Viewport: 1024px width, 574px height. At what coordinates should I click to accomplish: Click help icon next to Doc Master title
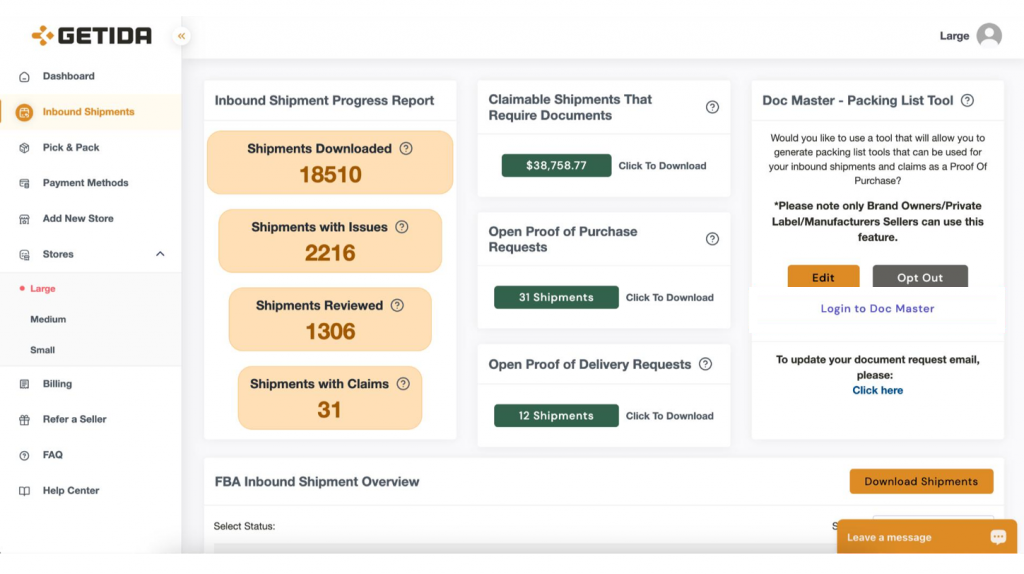click(967, 101)
